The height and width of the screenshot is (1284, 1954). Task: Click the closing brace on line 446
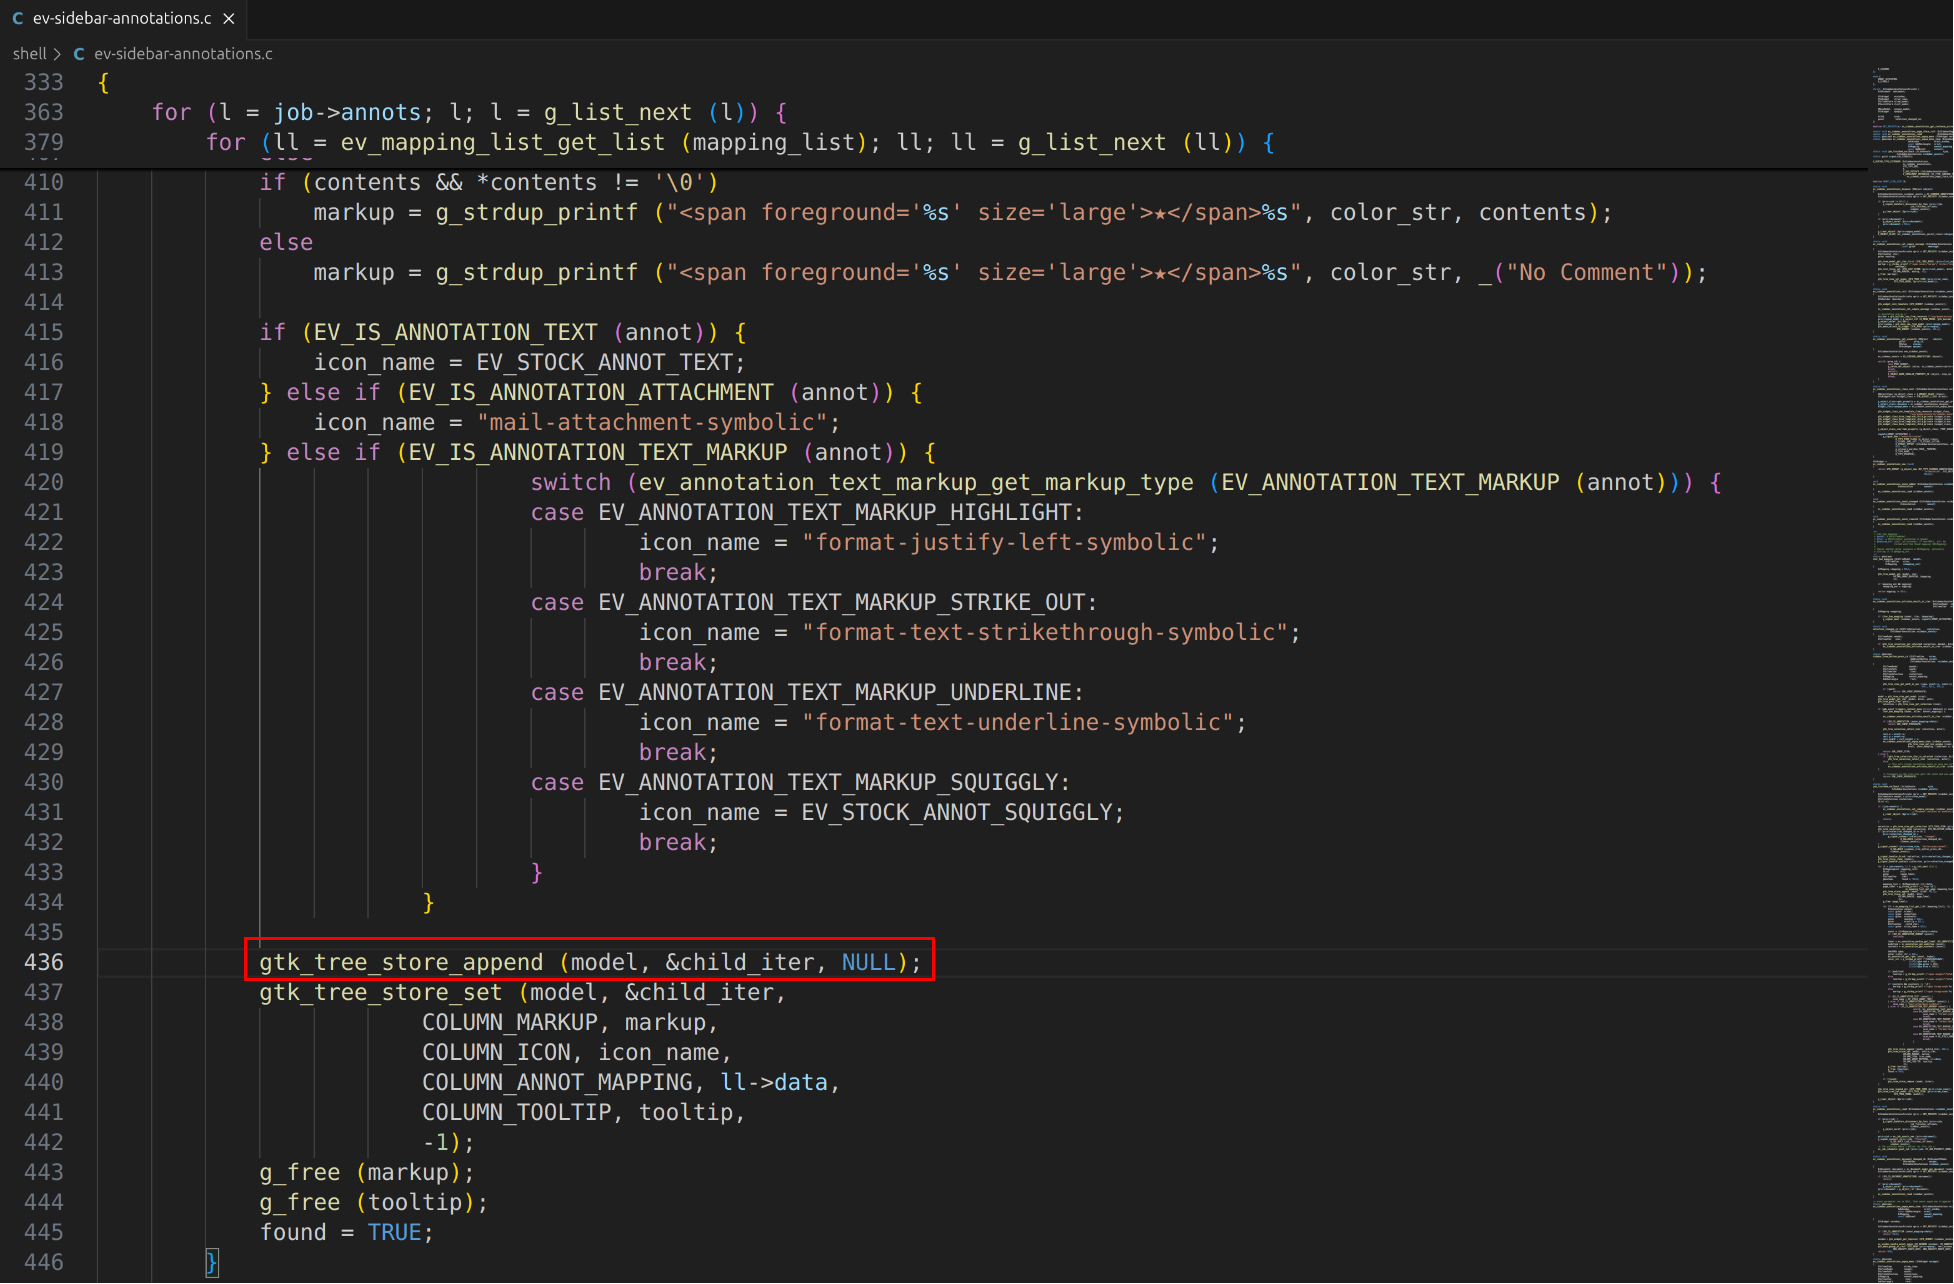211,1262
